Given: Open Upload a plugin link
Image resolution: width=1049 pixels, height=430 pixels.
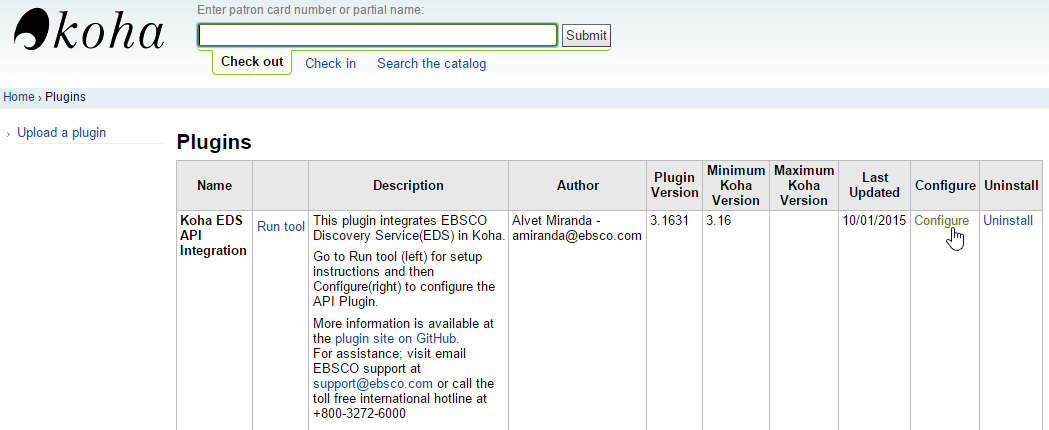Looking at the screenshot, I should [x=62, y=132].
